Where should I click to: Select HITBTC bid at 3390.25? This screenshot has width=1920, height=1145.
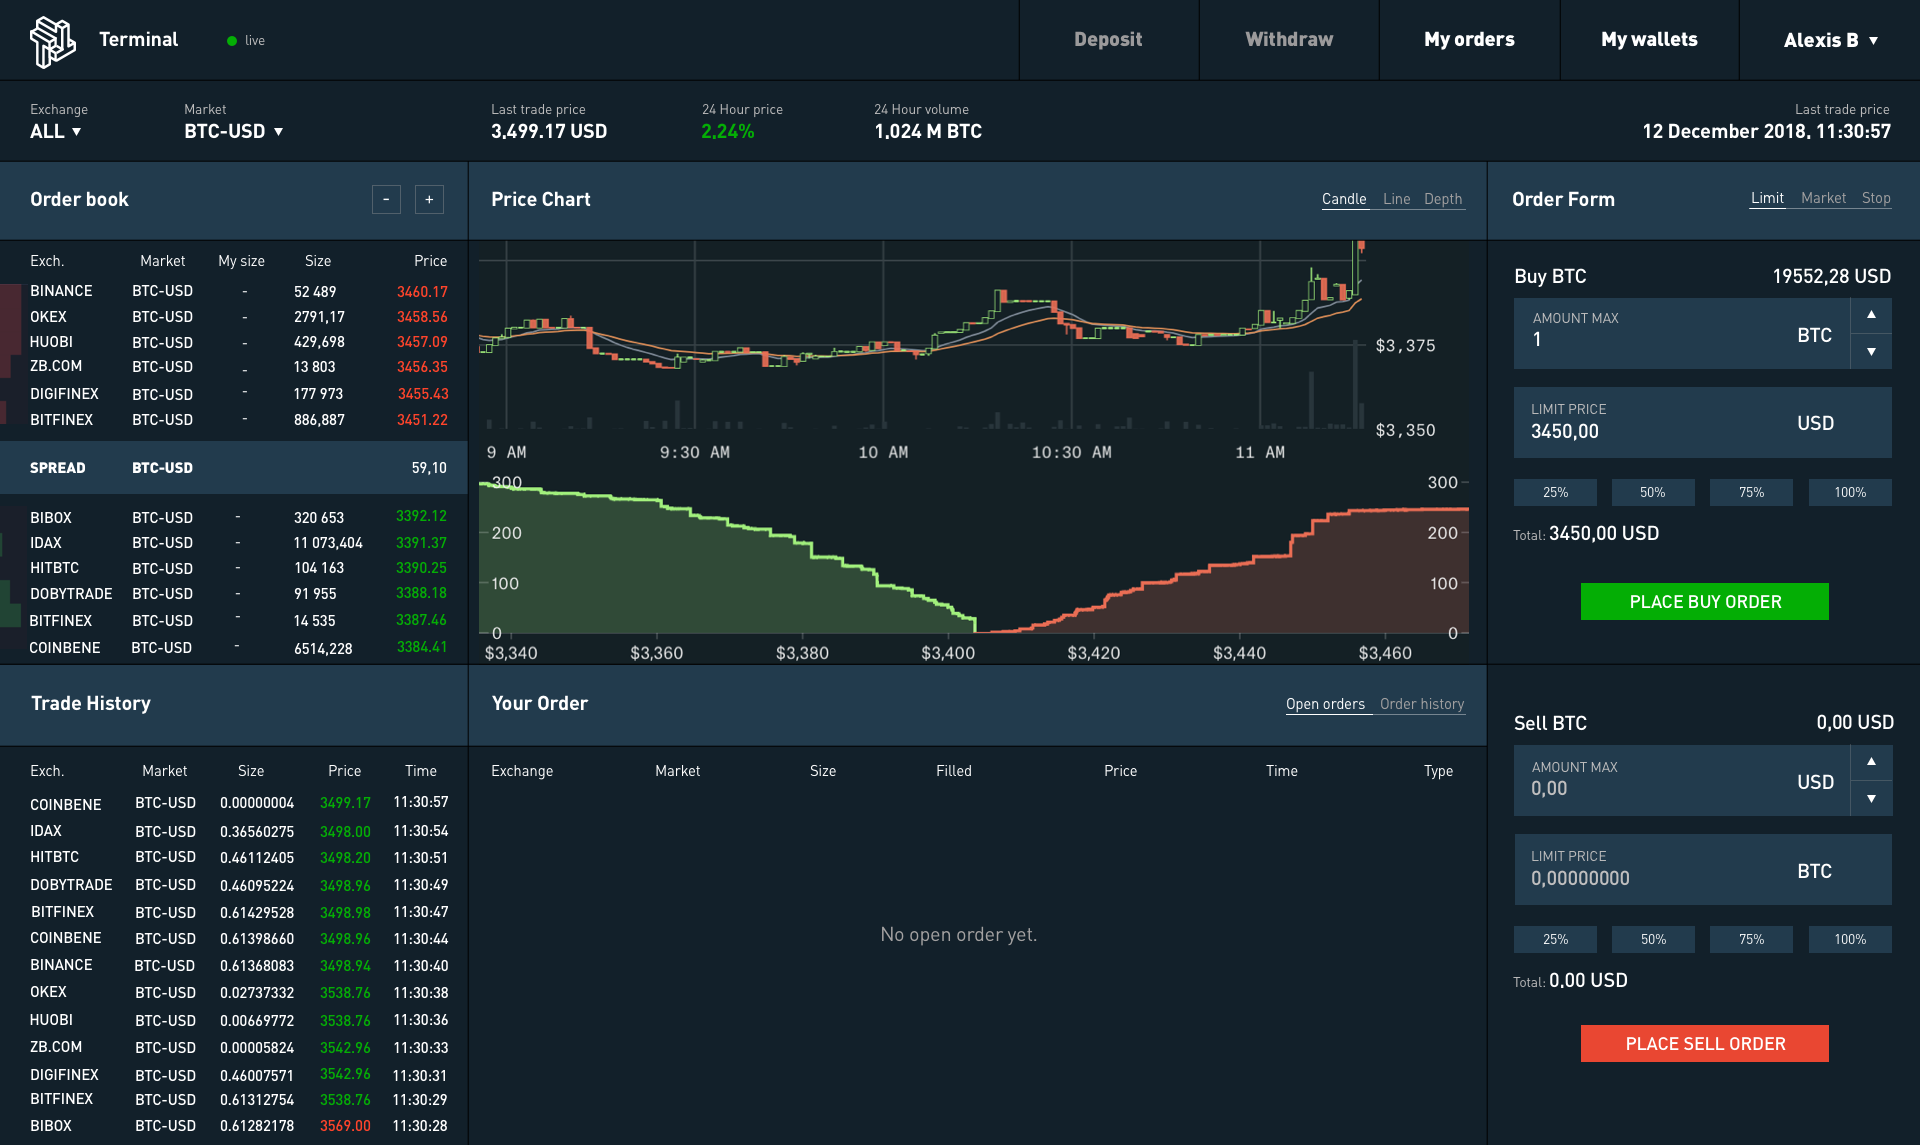click(x=234, y=568)
